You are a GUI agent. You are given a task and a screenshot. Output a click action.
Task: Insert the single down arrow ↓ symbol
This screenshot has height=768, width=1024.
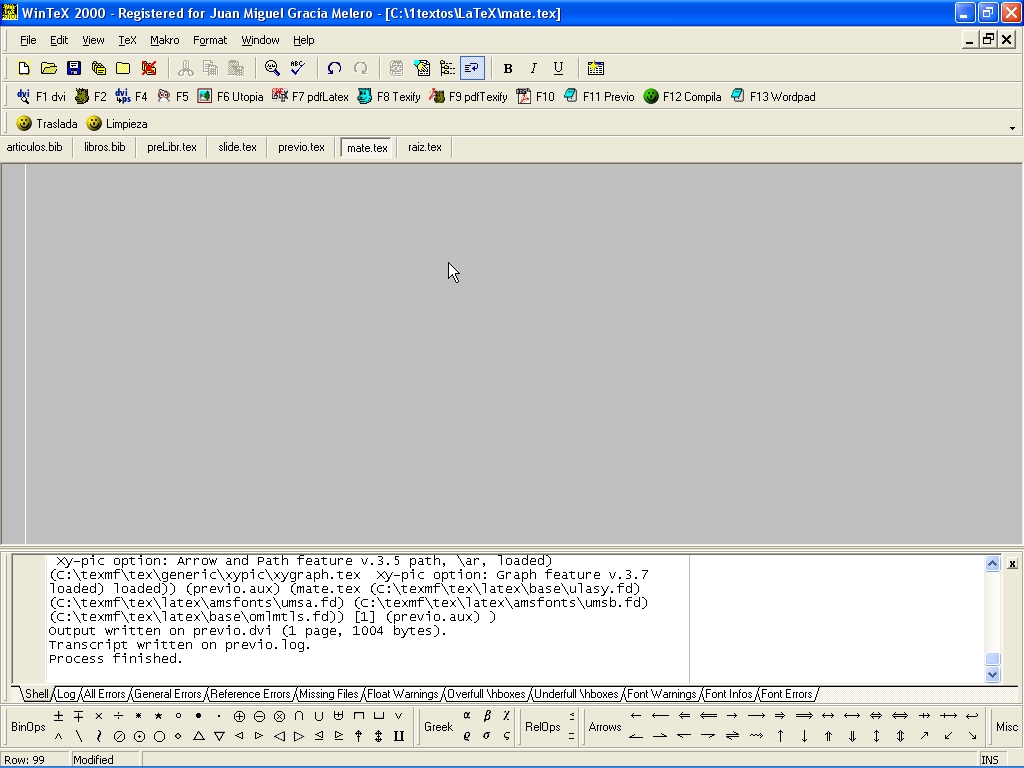805,736
